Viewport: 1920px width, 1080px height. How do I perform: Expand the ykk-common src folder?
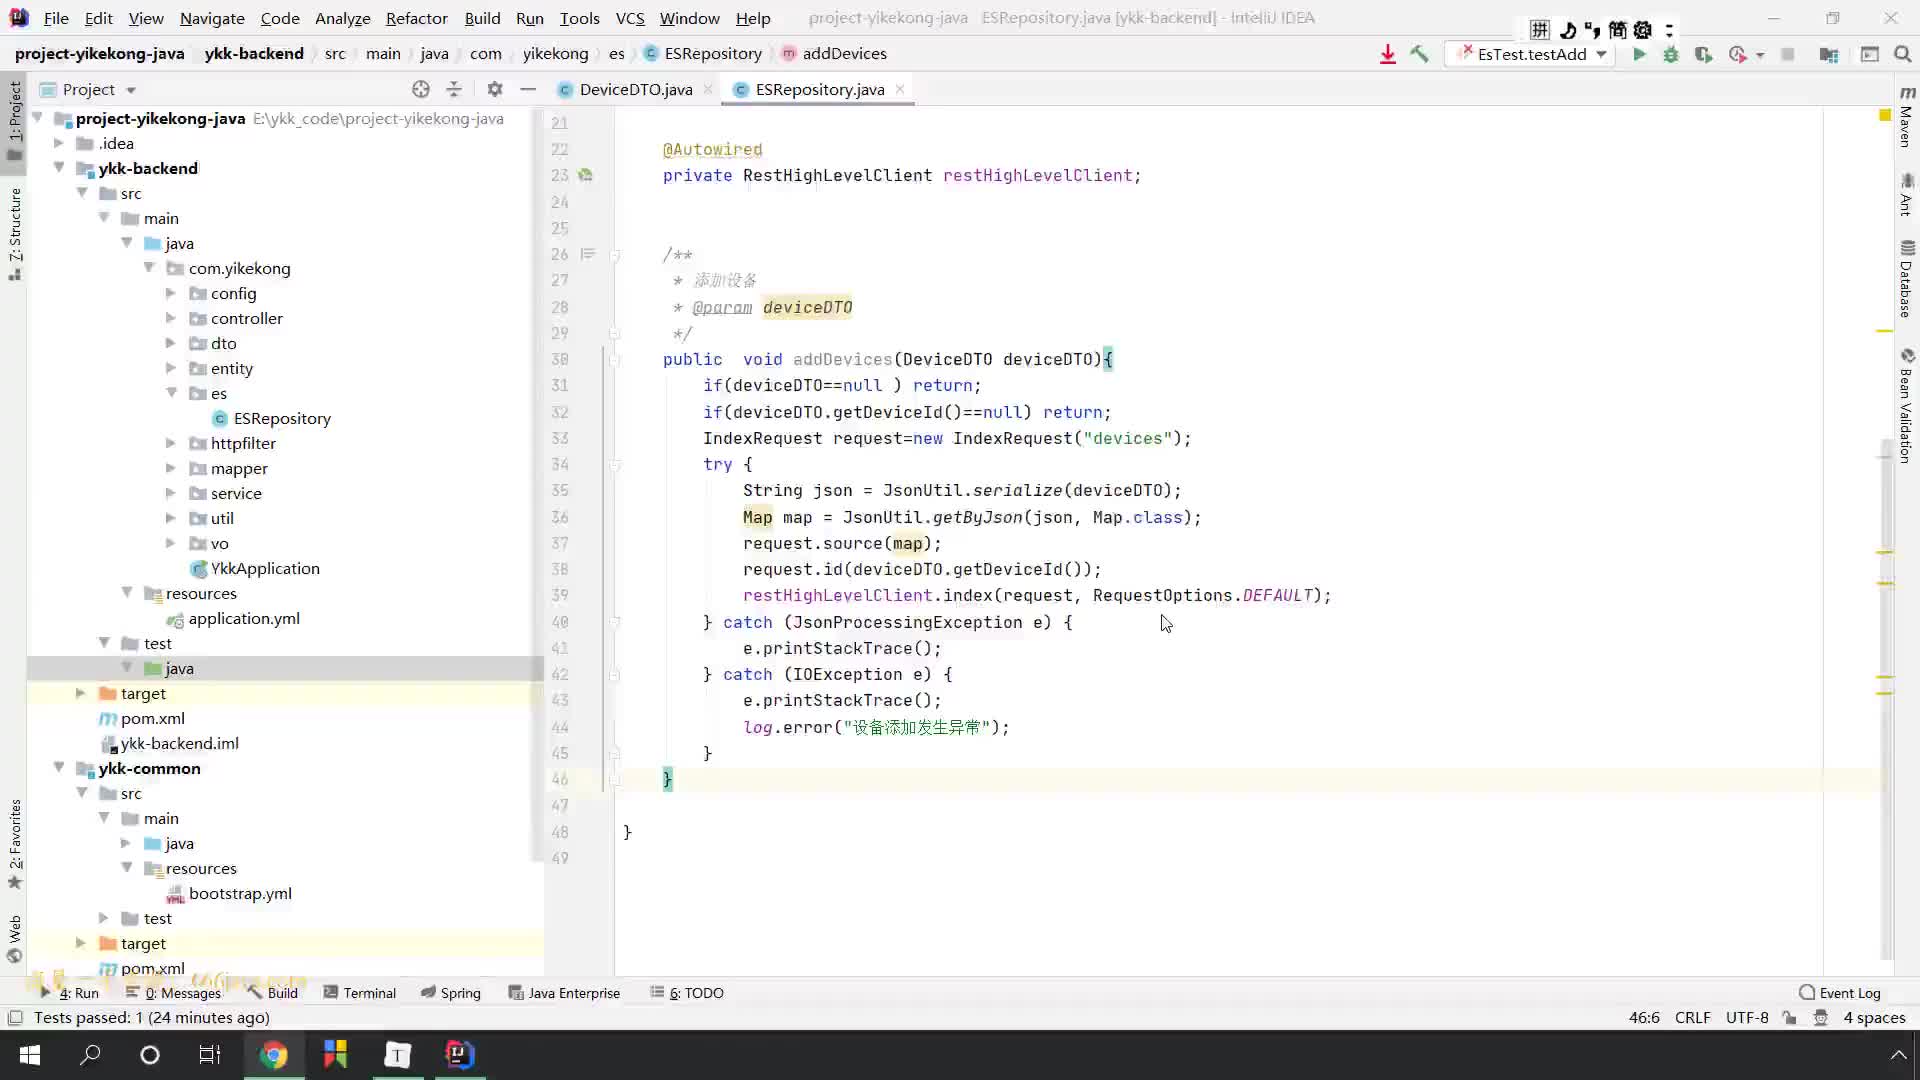click(131, 793)
